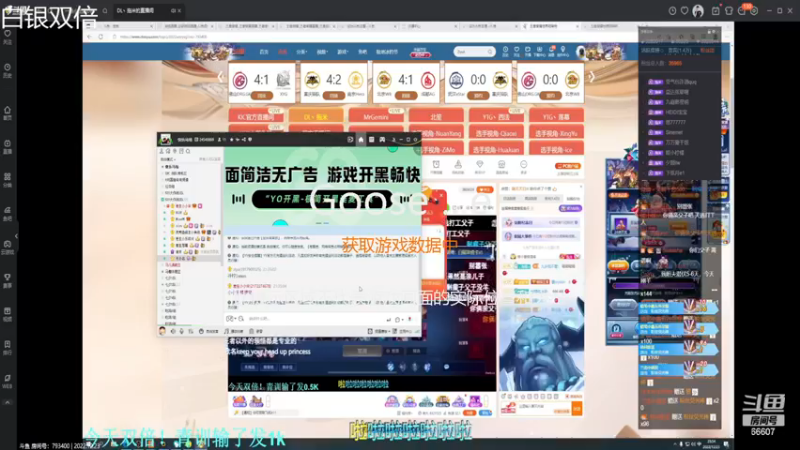Toggle the speaker icon in voice chat footer
The width and height of the screenshot is (800, 450).
click(173, 331)
